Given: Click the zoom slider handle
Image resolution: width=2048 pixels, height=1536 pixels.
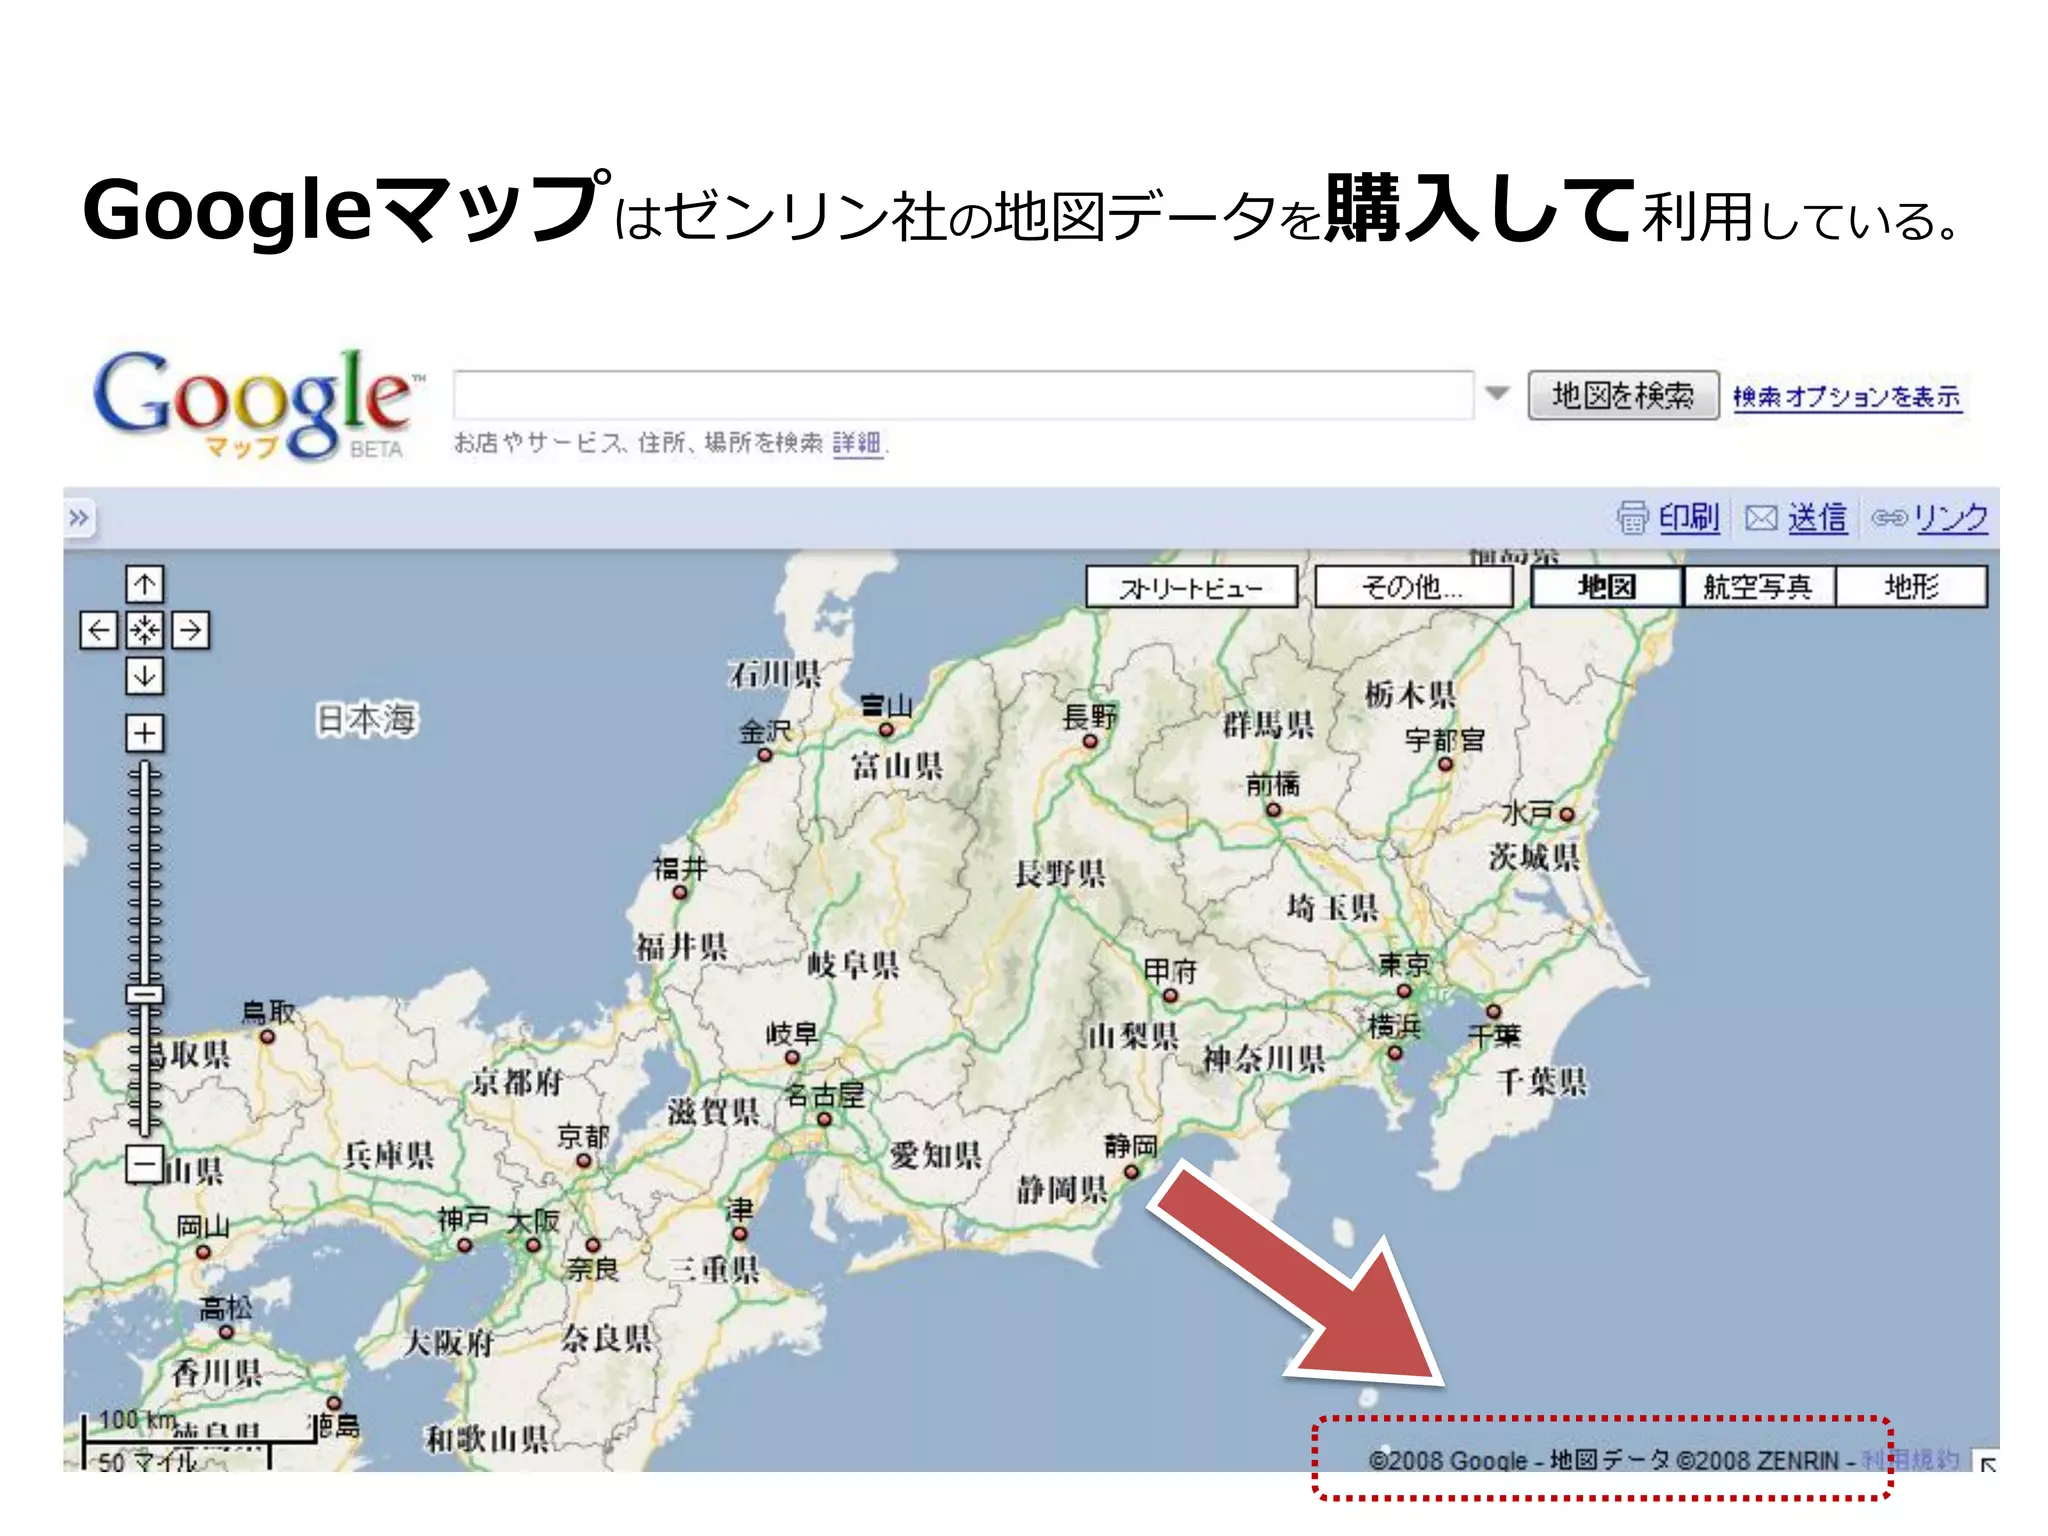Looking at the screenshot, I should click(145, 994).
